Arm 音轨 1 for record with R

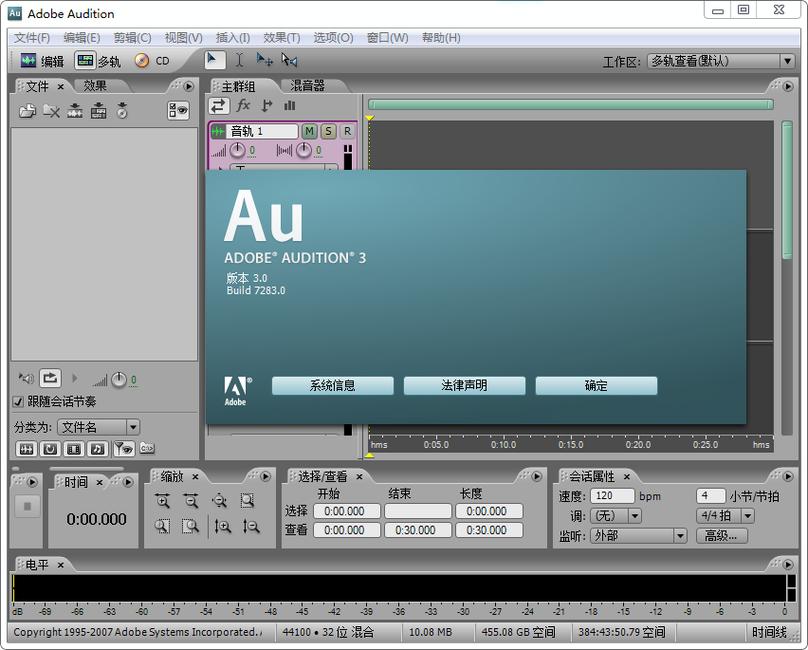point(347,131)
